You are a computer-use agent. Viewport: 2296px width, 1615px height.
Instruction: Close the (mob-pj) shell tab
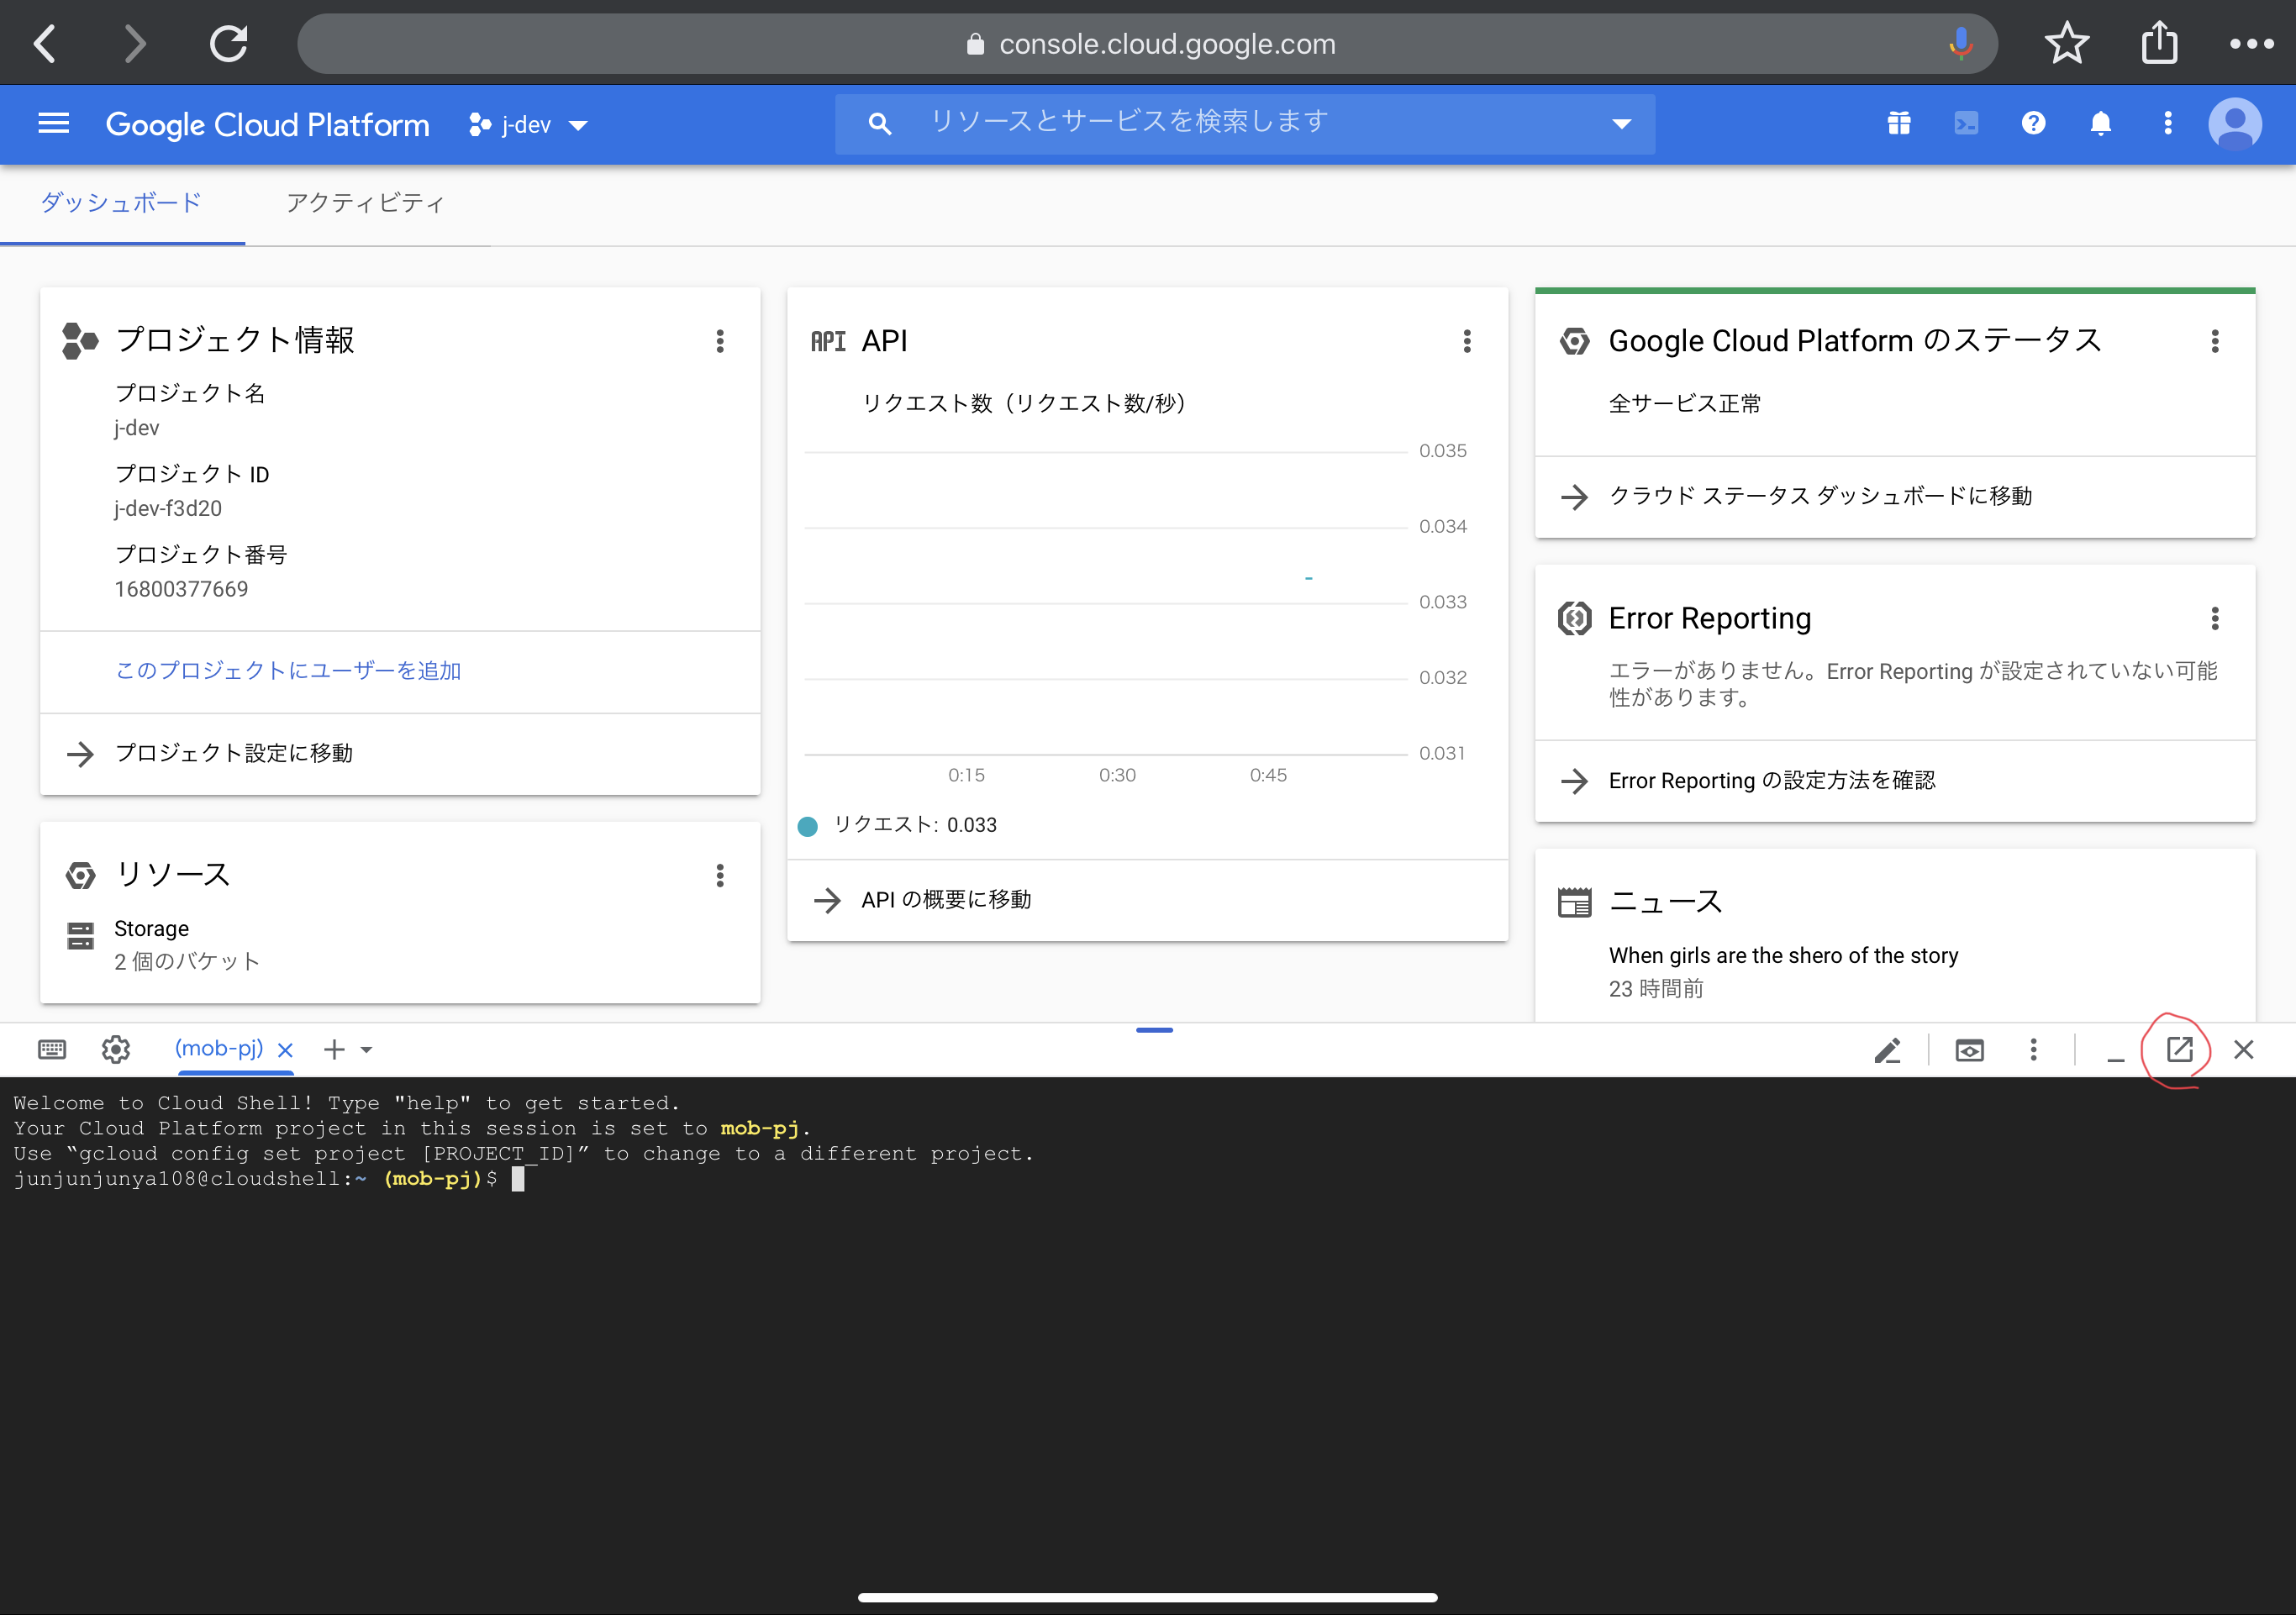[285, 1050]
